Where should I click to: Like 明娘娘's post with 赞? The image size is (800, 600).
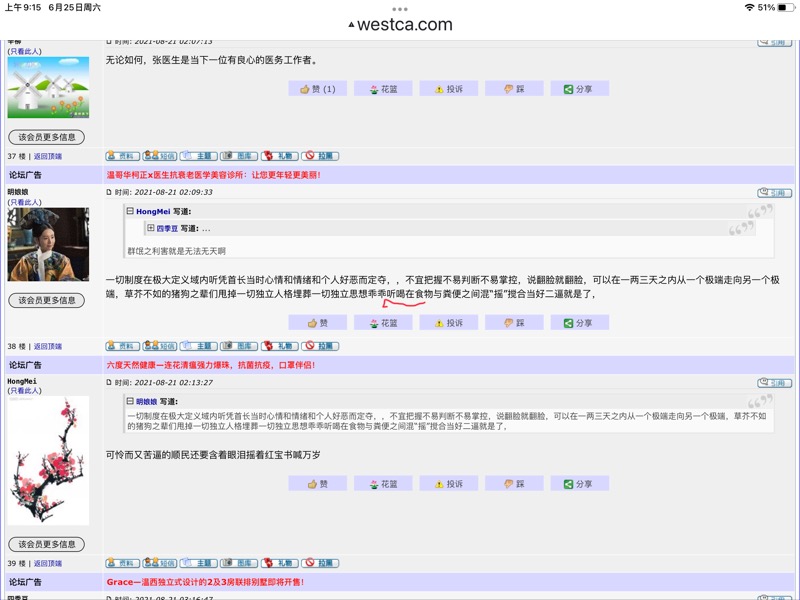point(317,323)
